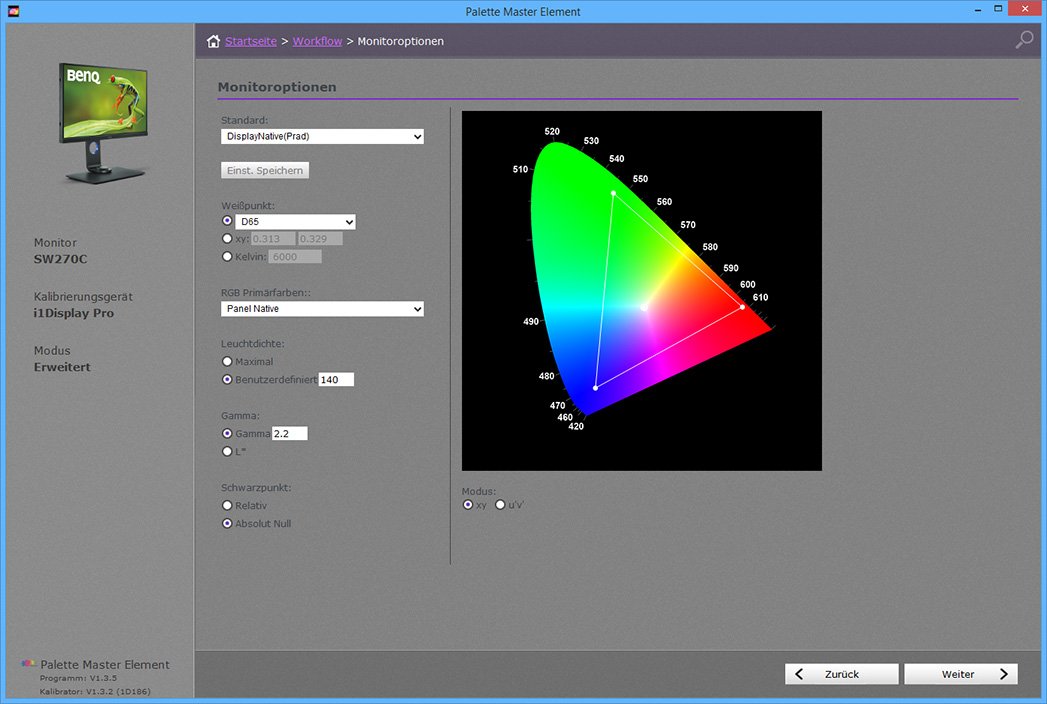This screenshot has width=1047, height=704.
Task: Click the Kalibrator: V1.3.2 (1D186) text
Action: pos(95,691)
